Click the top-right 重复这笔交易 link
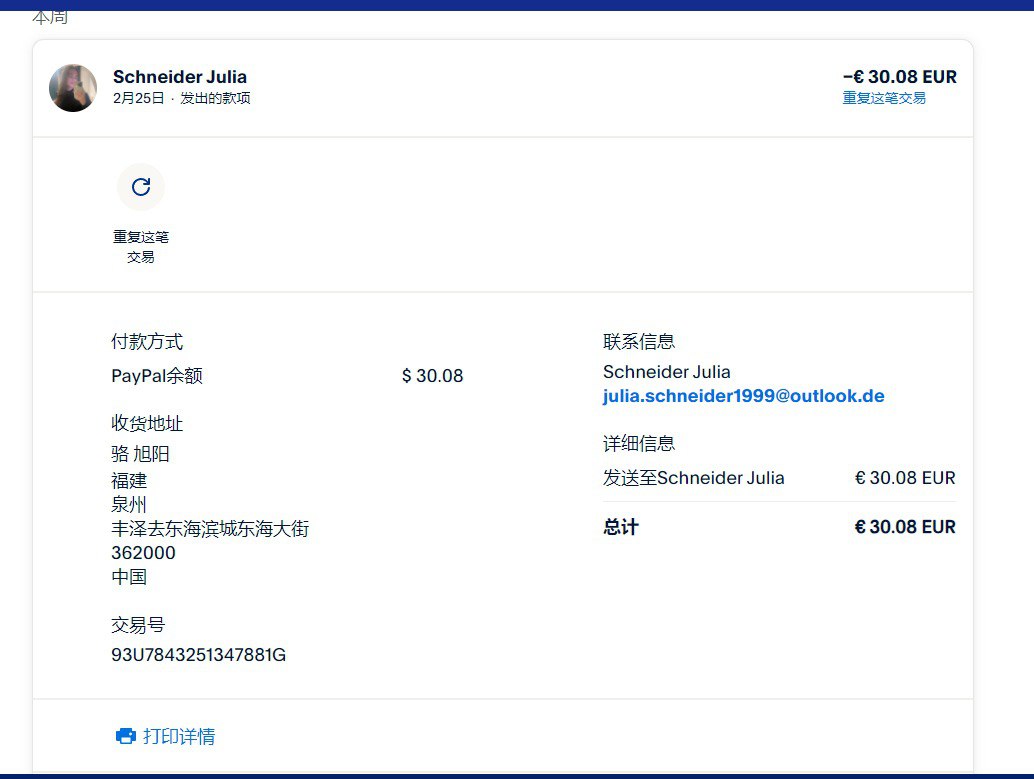Viewport: 1034px width, 779px height. pyautogui.click(x=884, y=98)
